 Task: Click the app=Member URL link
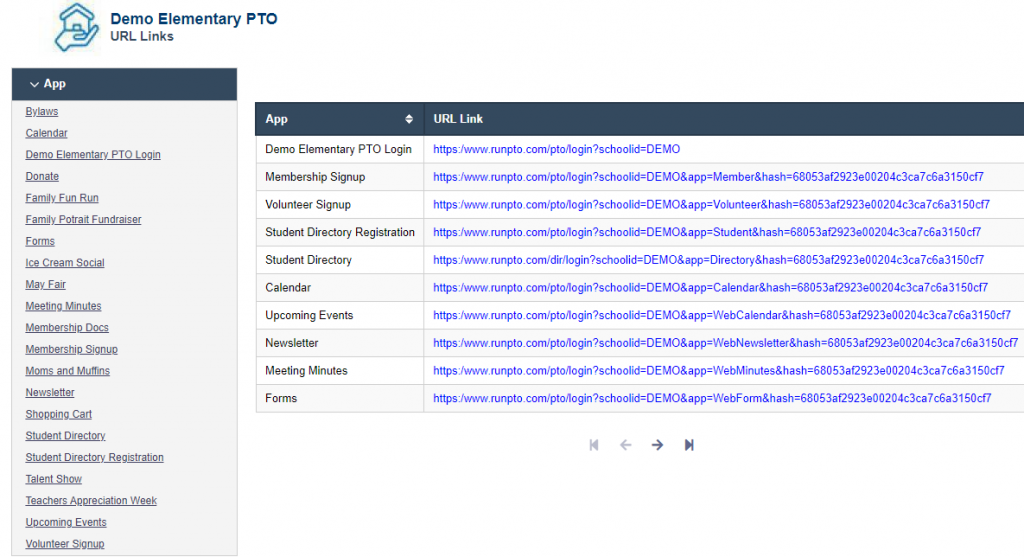click(708, 177)
